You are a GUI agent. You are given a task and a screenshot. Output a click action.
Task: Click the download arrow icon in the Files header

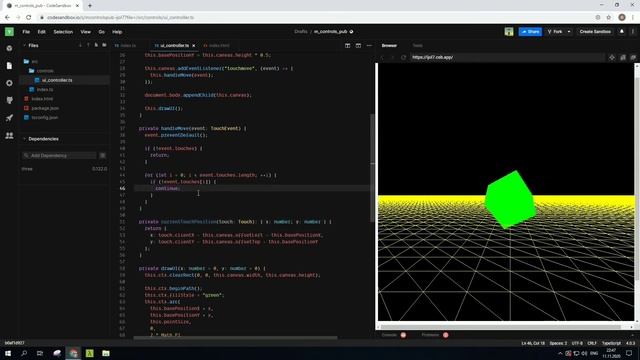coord(80,45)
